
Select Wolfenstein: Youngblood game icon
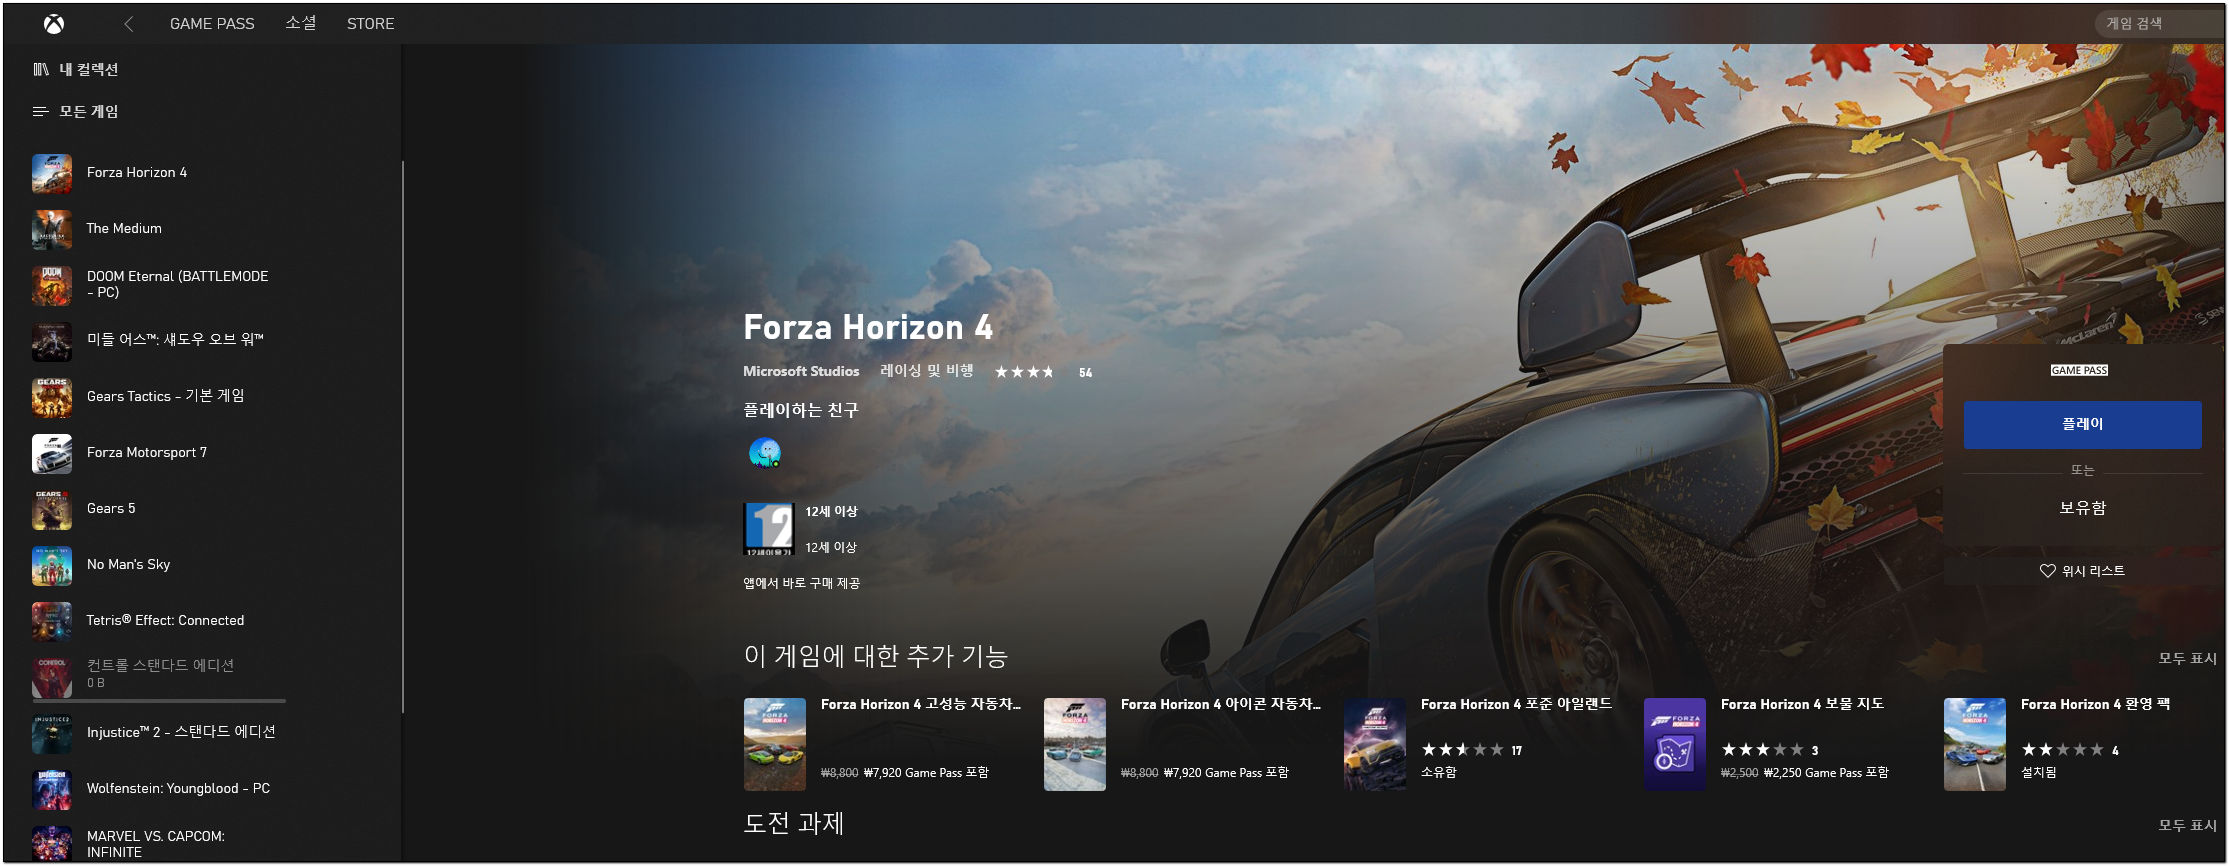tap(52, 789)
